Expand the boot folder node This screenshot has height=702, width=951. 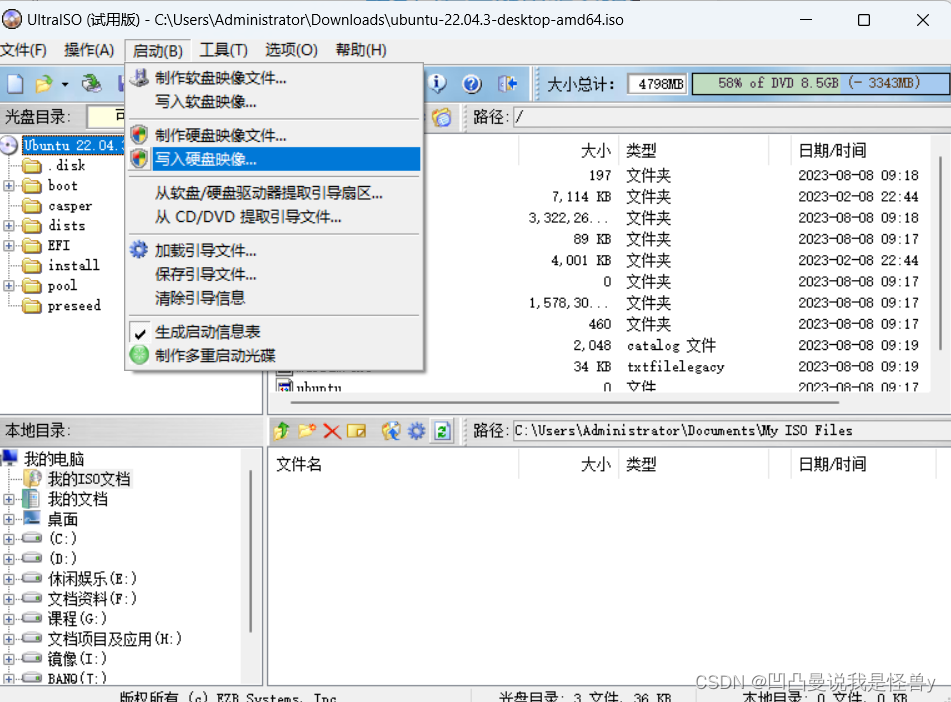click(8, 186)
